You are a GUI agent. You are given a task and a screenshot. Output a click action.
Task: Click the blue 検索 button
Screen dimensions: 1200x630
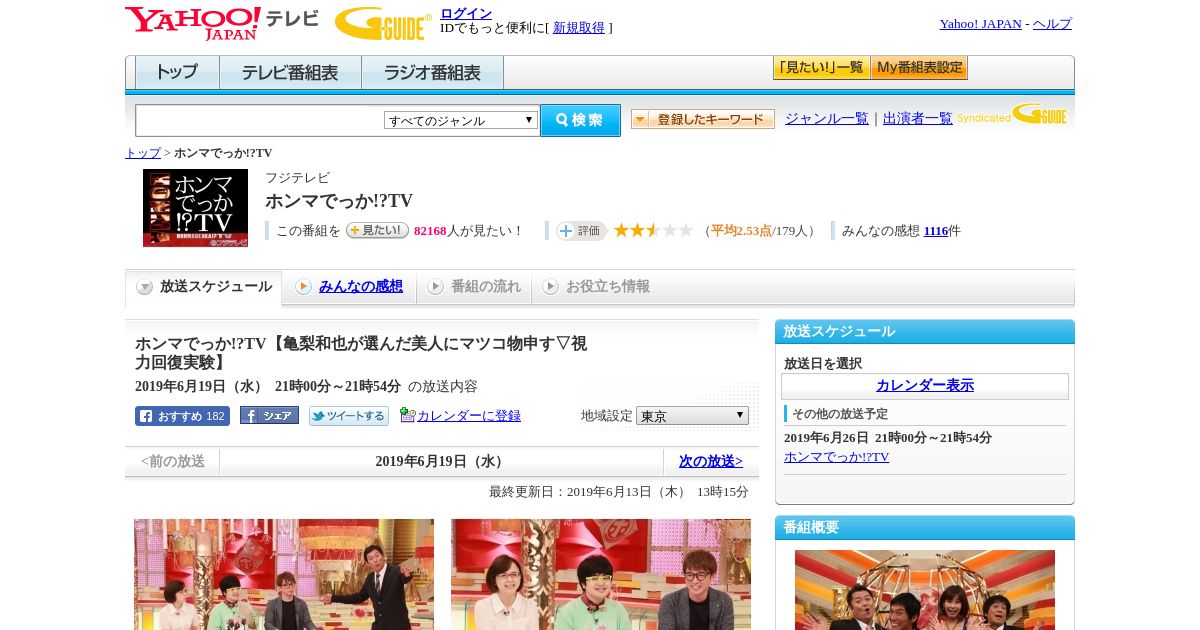[x=580, y=120]
